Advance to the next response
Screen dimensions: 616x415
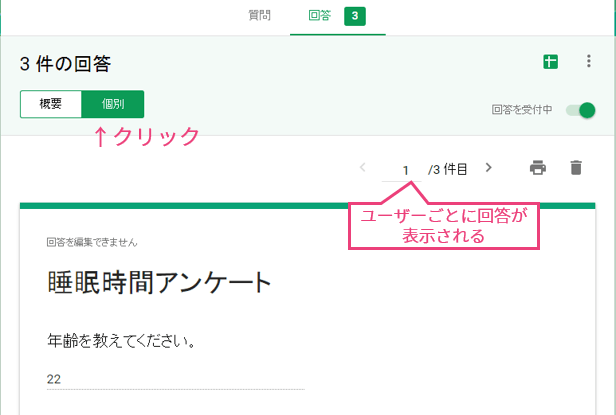488,168
